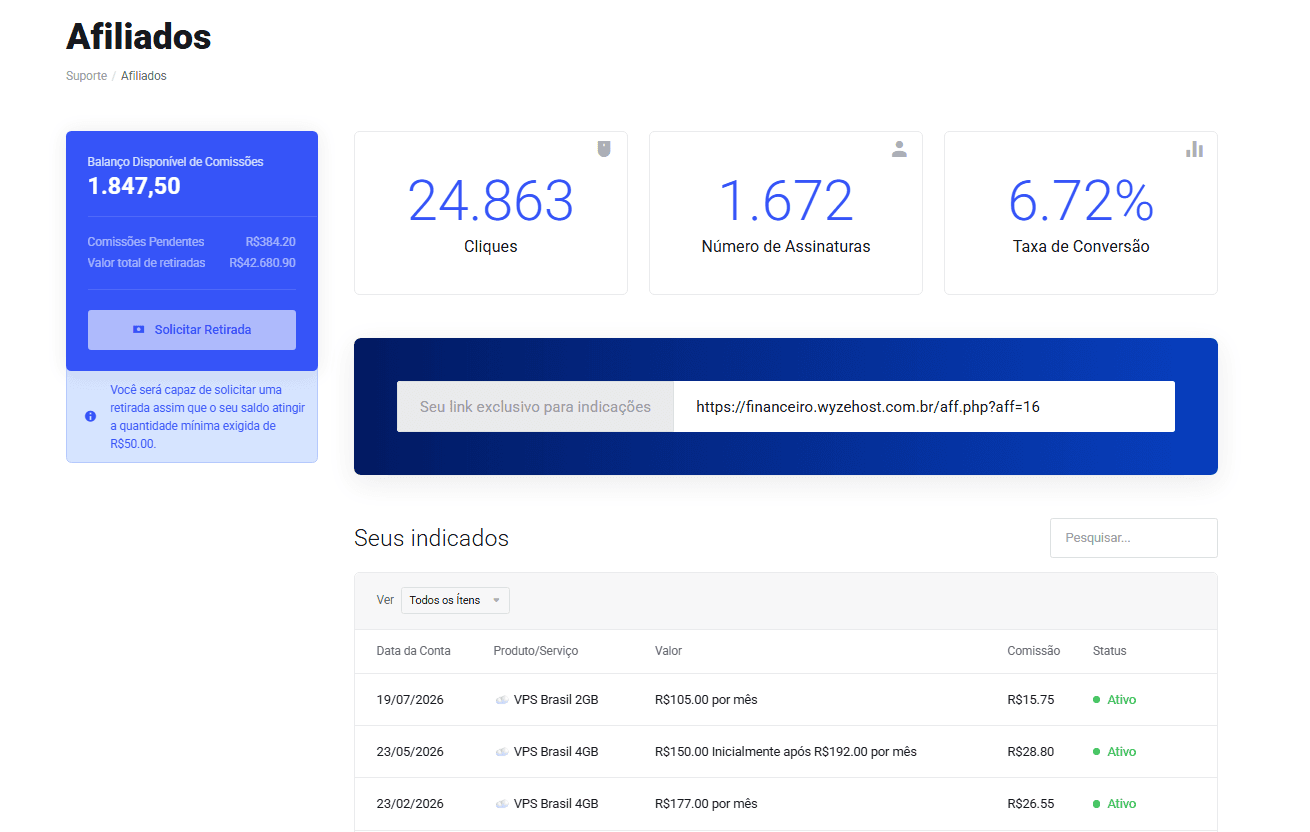Click the cloud icon beside VPS Brasil 2GB

[x=502, y=700]
